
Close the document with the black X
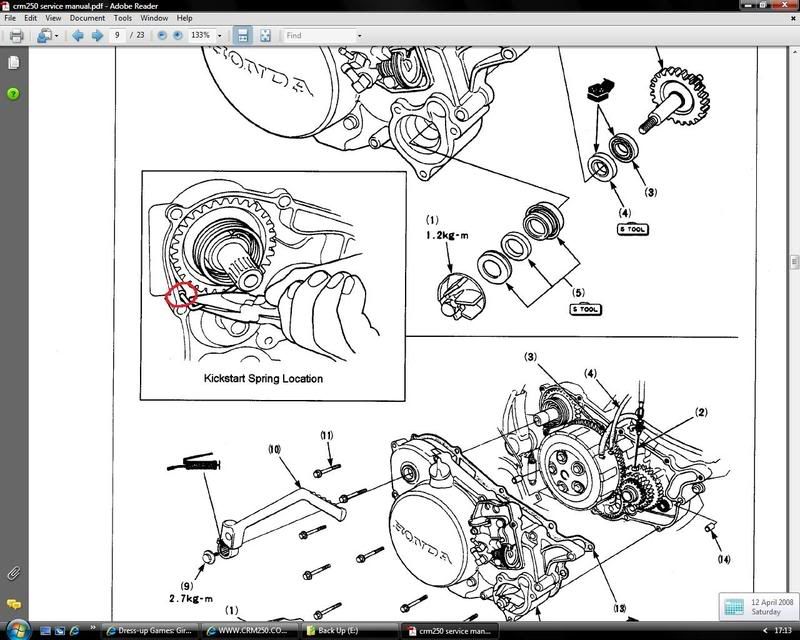click(x=793, y=18)
